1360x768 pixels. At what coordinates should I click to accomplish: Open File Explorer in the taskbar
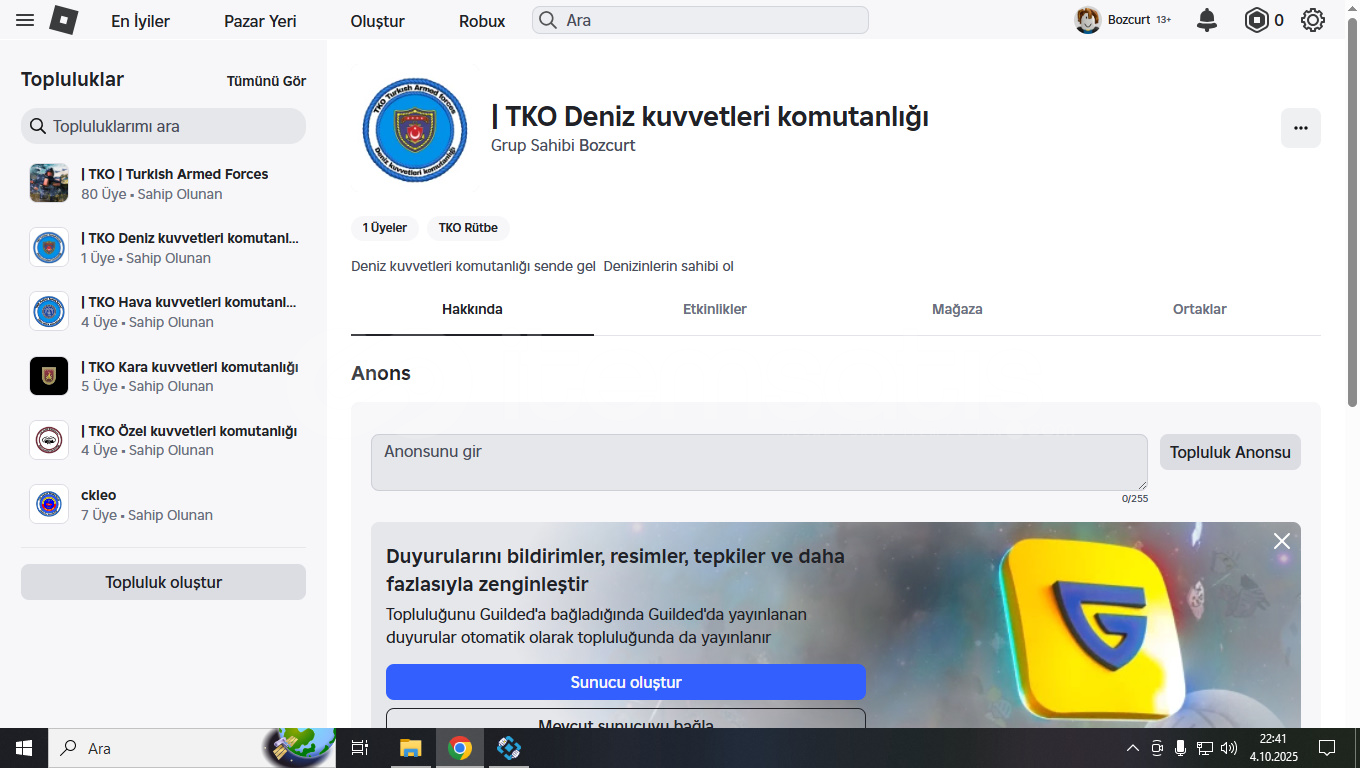(410, 748)
